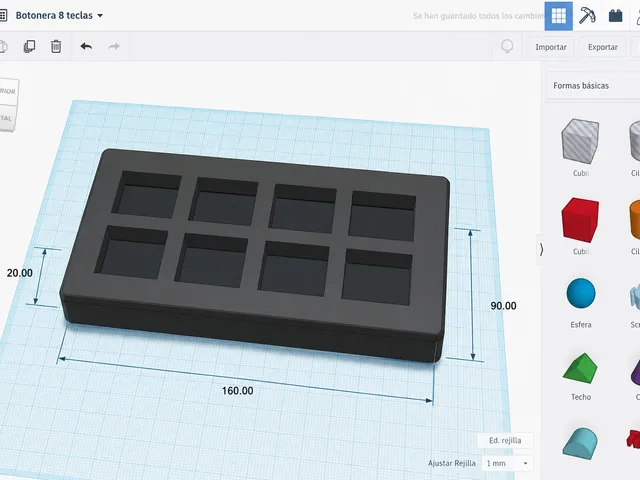Click the redo arrow icon
Image resolution: width=640 pixels, height=480 pixels.
point(114,47)
